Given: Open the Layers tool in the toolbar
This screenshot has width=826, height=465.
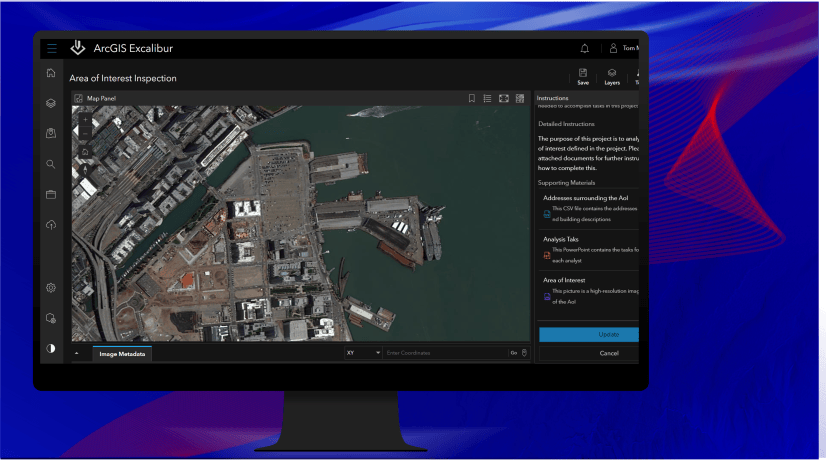Looking at the screenshot, I should coord(612,77).
